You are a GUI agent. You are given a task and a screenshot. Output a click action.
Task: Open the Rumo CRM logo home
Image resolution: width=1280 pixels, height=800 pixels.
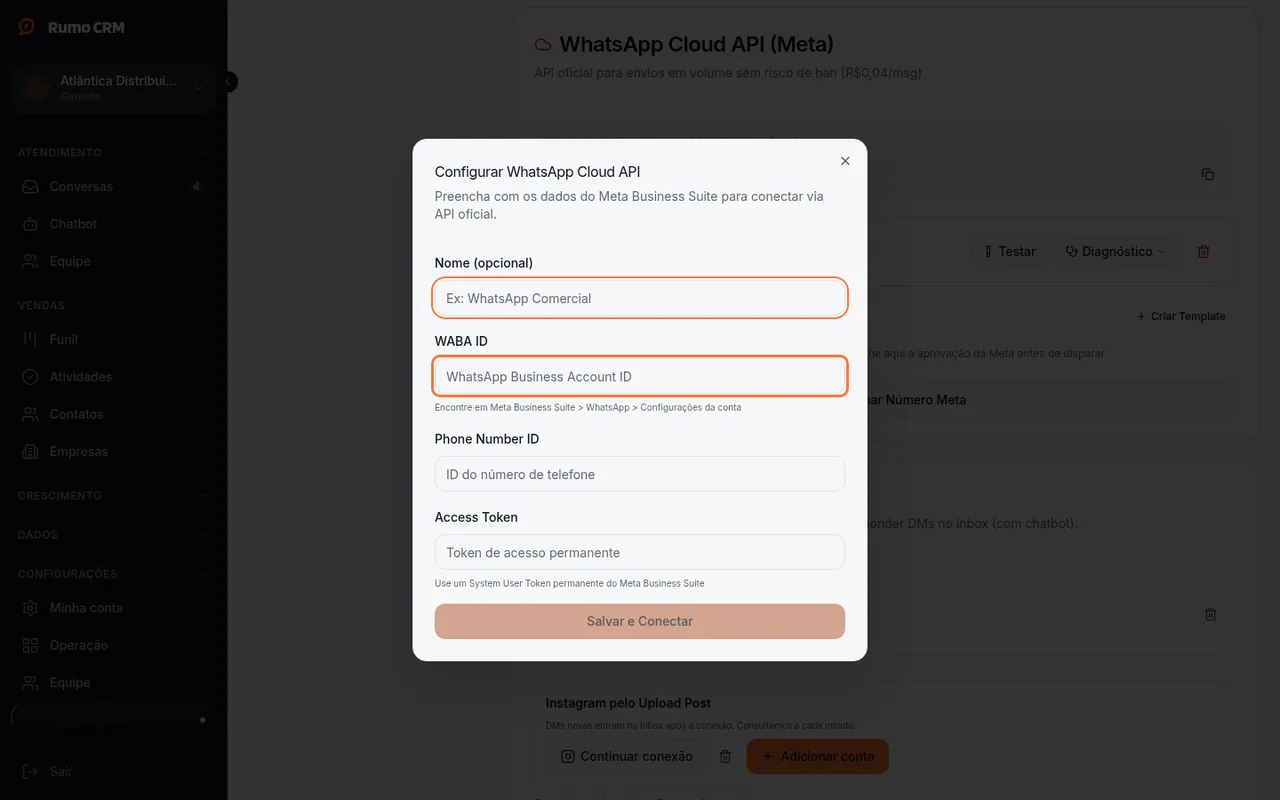coord(71,27)
